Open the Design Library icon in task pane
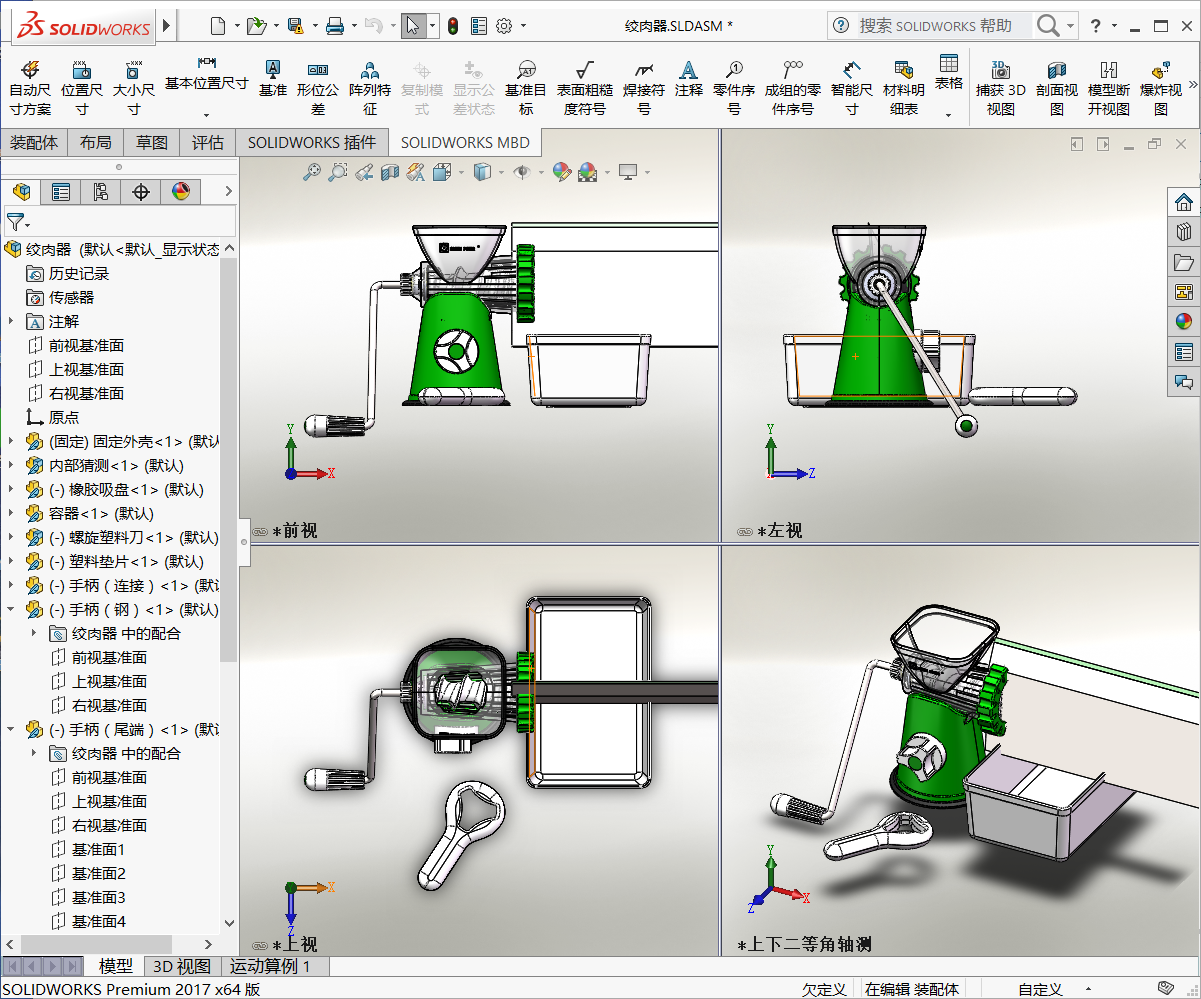This screenshot has height=999, width=1201. click(x=1184, y=232)
